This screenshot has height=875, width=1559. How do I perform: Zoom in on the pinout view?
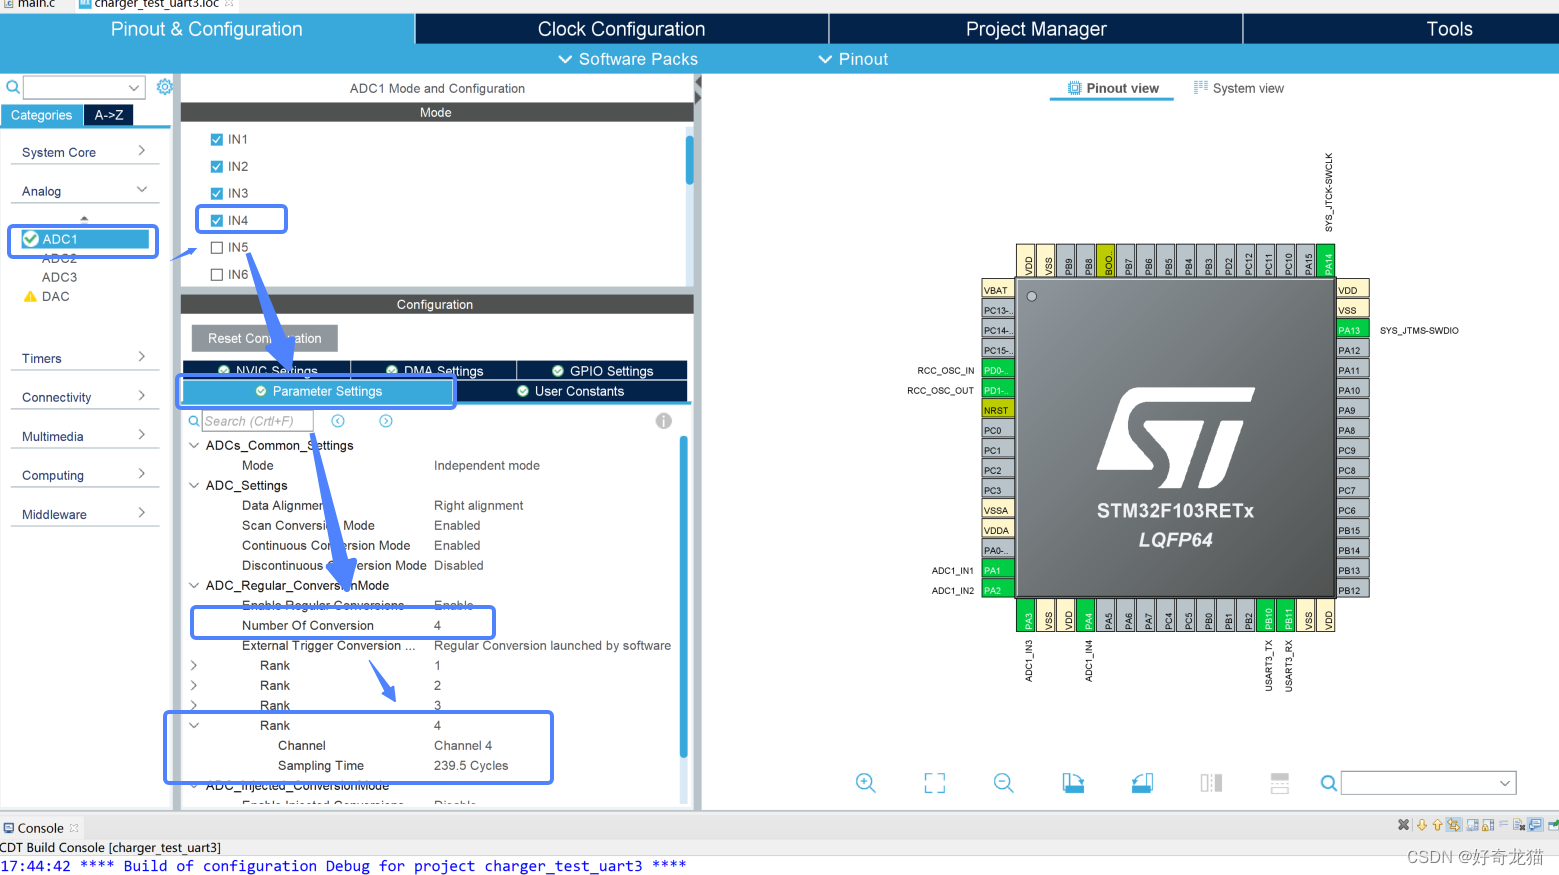click(x=866, y=783)
